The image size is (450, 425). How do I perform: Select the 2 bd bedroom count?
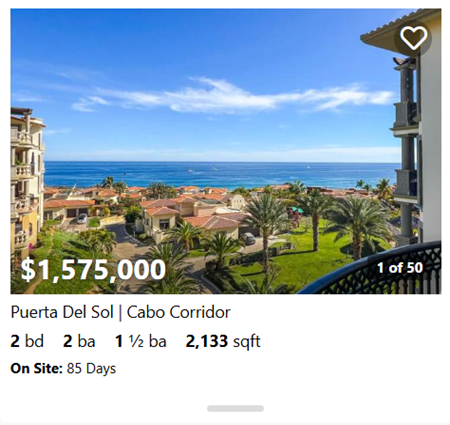pos(27,341)
